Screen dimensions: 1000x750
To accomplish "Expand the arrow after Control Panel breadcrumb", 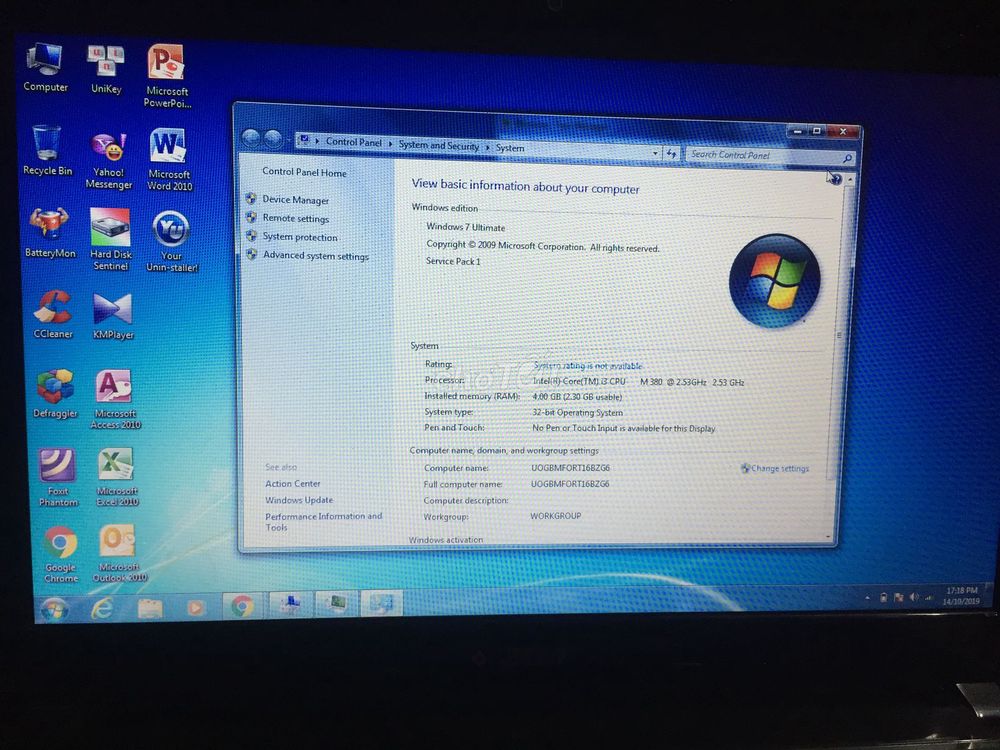I will (391, 144).
